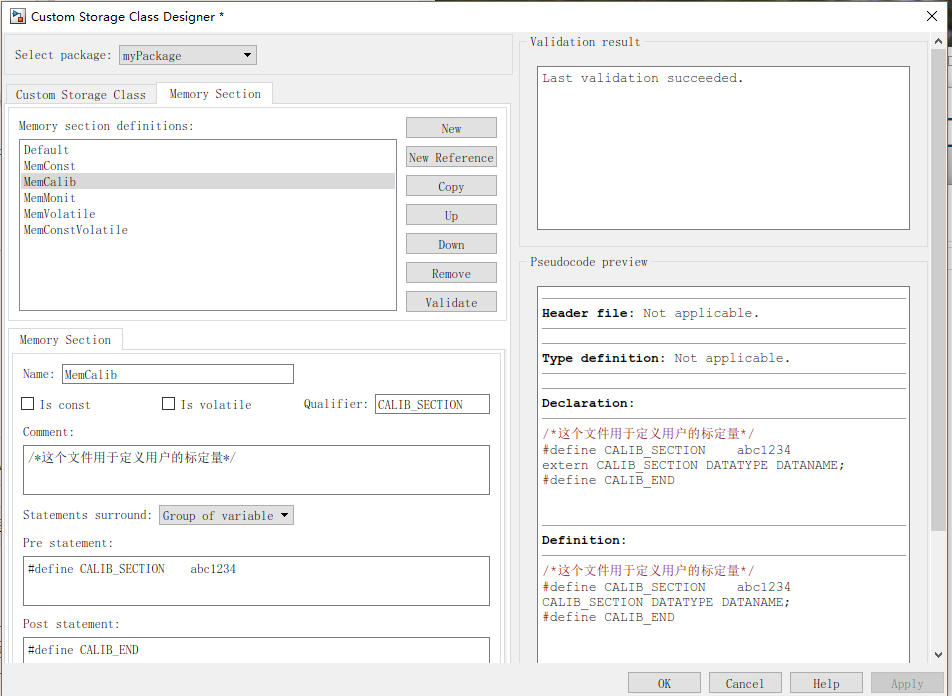Close the Custom Storage Class Designer window
The height and width of the screenshot is (696, 952).
[932, 16]
